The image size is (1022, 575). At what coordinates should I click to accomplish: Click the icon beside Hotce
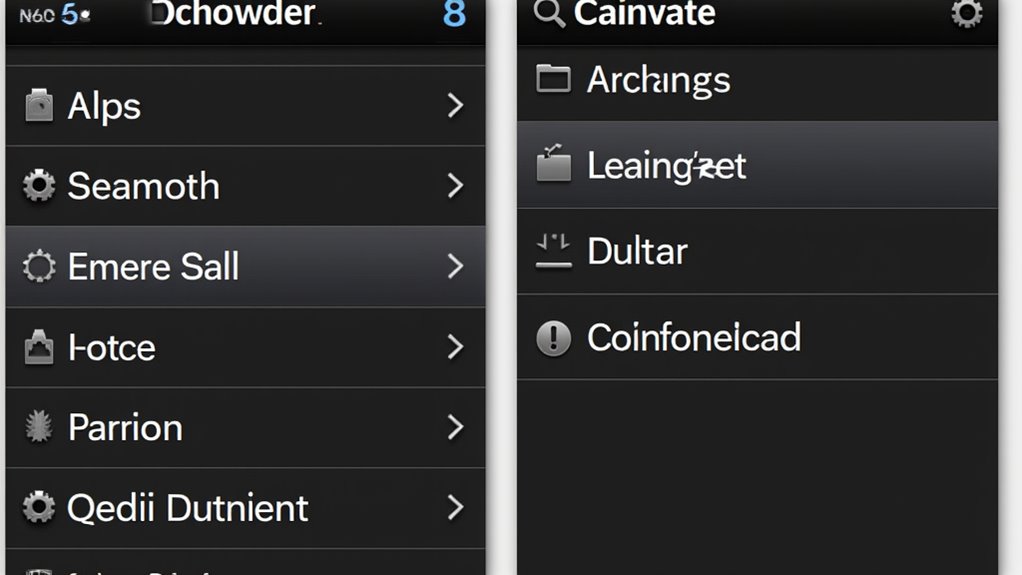pyautogui.click(x=39, y=348)
